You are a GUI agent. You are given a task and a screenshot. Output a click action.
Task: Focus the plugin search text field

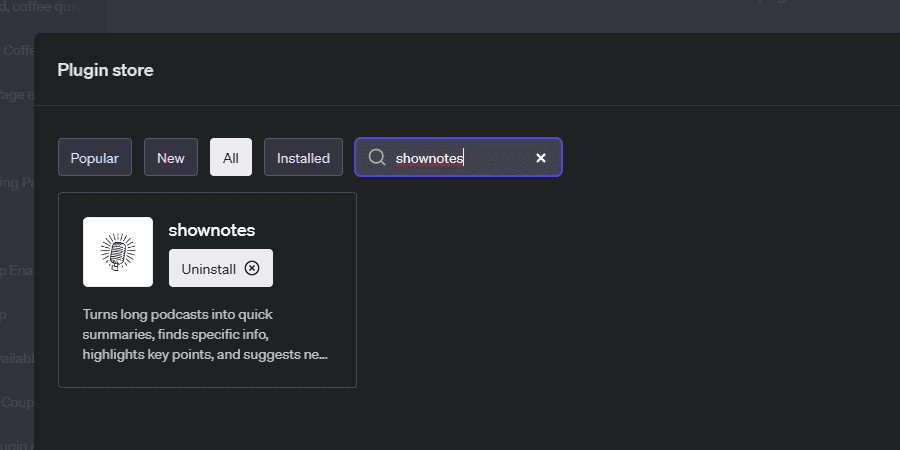click(459, 157)
